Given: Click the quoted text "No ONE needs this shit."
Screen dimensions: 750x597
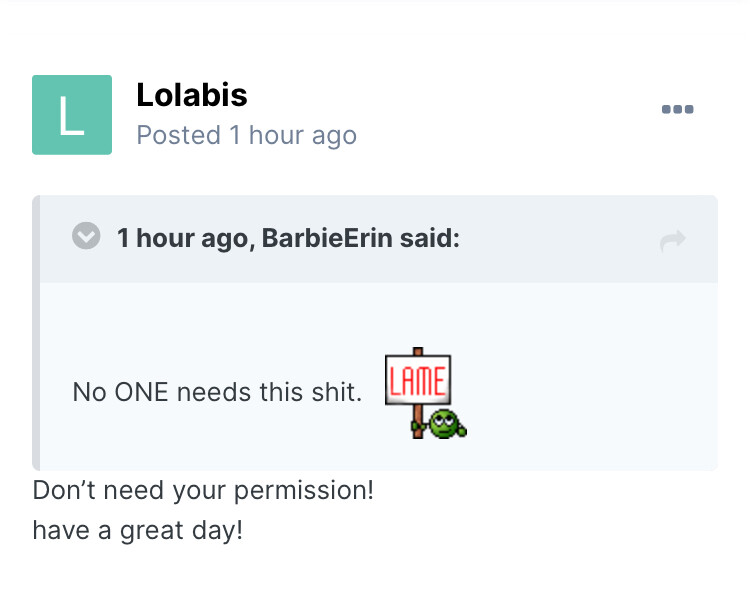Looking at the screenshot, I should [217, 393].
